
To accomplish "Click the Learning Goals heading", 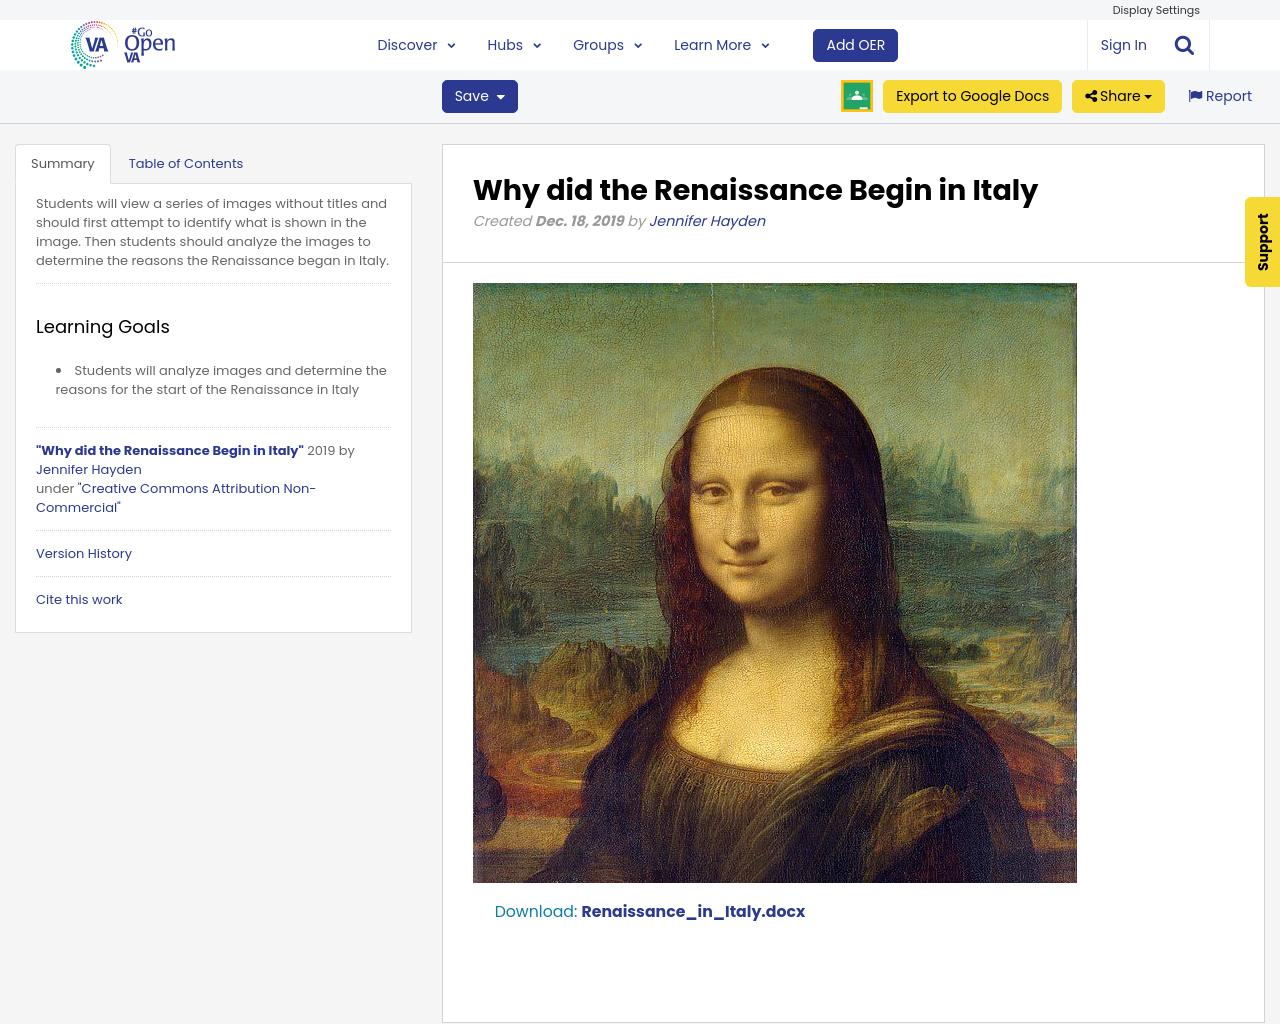I will tap(103, 327).
